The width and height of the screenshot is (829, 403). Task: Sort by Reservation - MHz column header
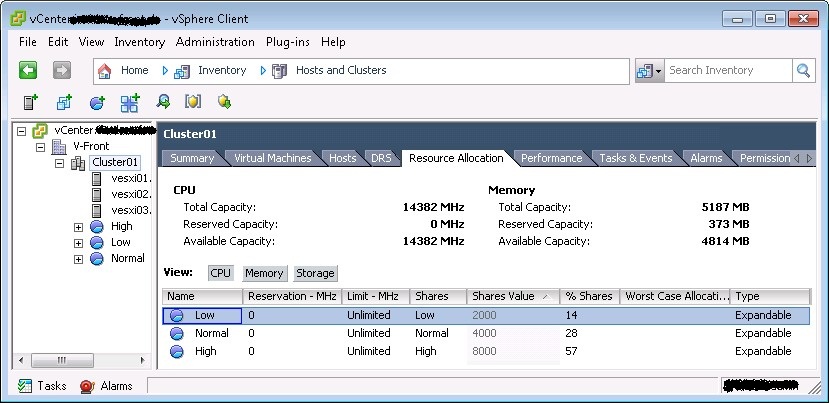(x=292, y=296)
